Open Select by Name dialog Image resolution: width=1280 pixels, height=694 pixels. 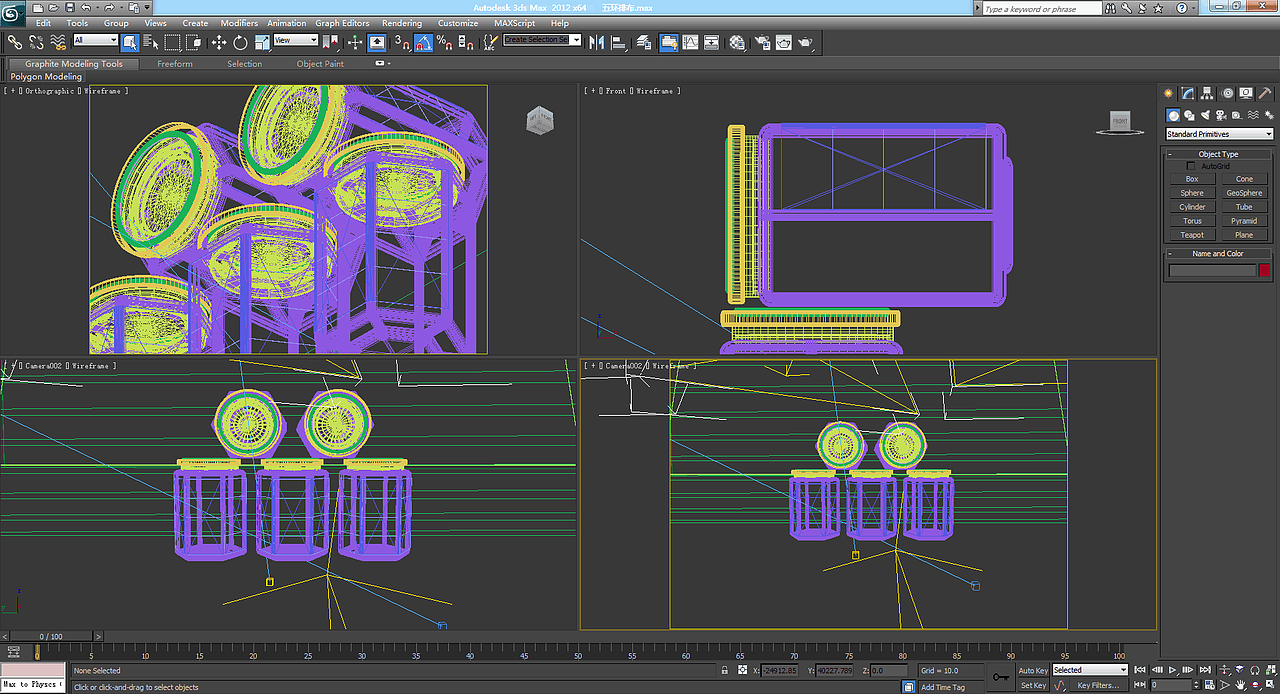(151, 42)
